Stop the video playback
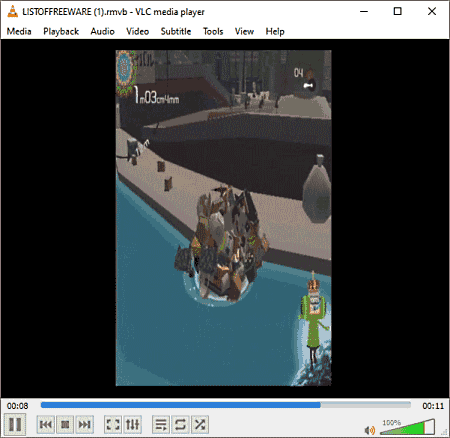This screenshot has width=450, height=438. click(x=65, y=424)
